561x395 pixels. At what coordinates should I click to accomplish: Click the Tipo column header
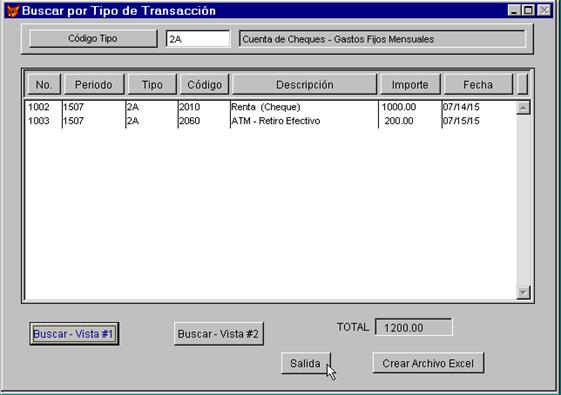(152, 85)
